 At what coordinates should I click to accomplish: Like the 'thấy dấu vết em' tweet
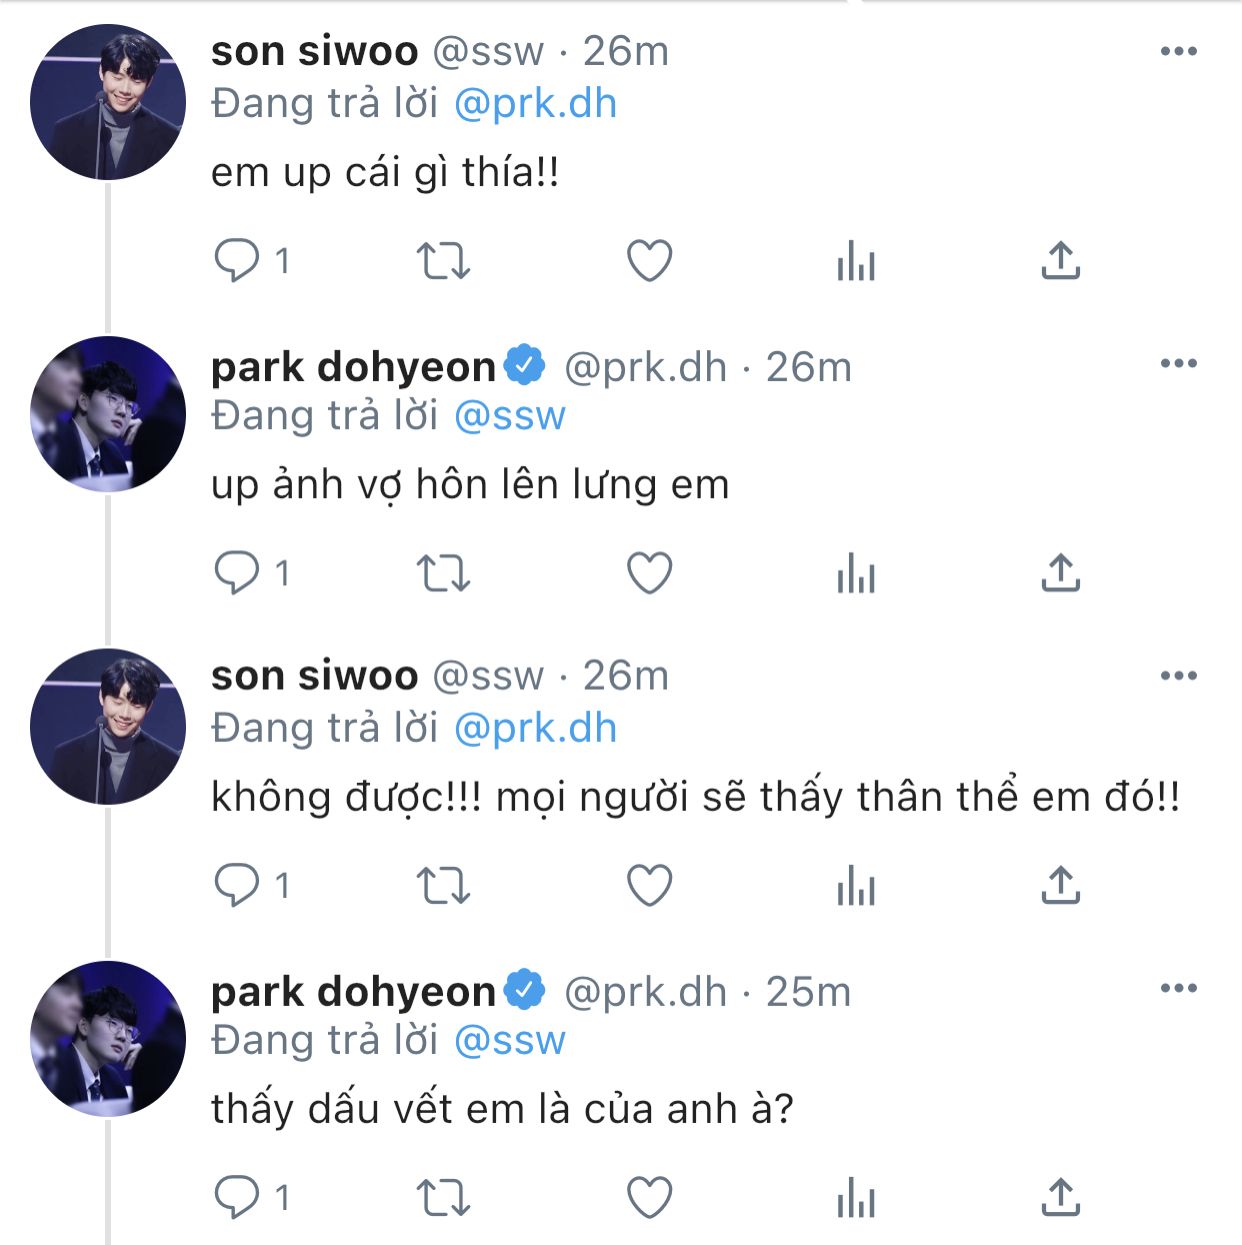[x=649, y=1197]
